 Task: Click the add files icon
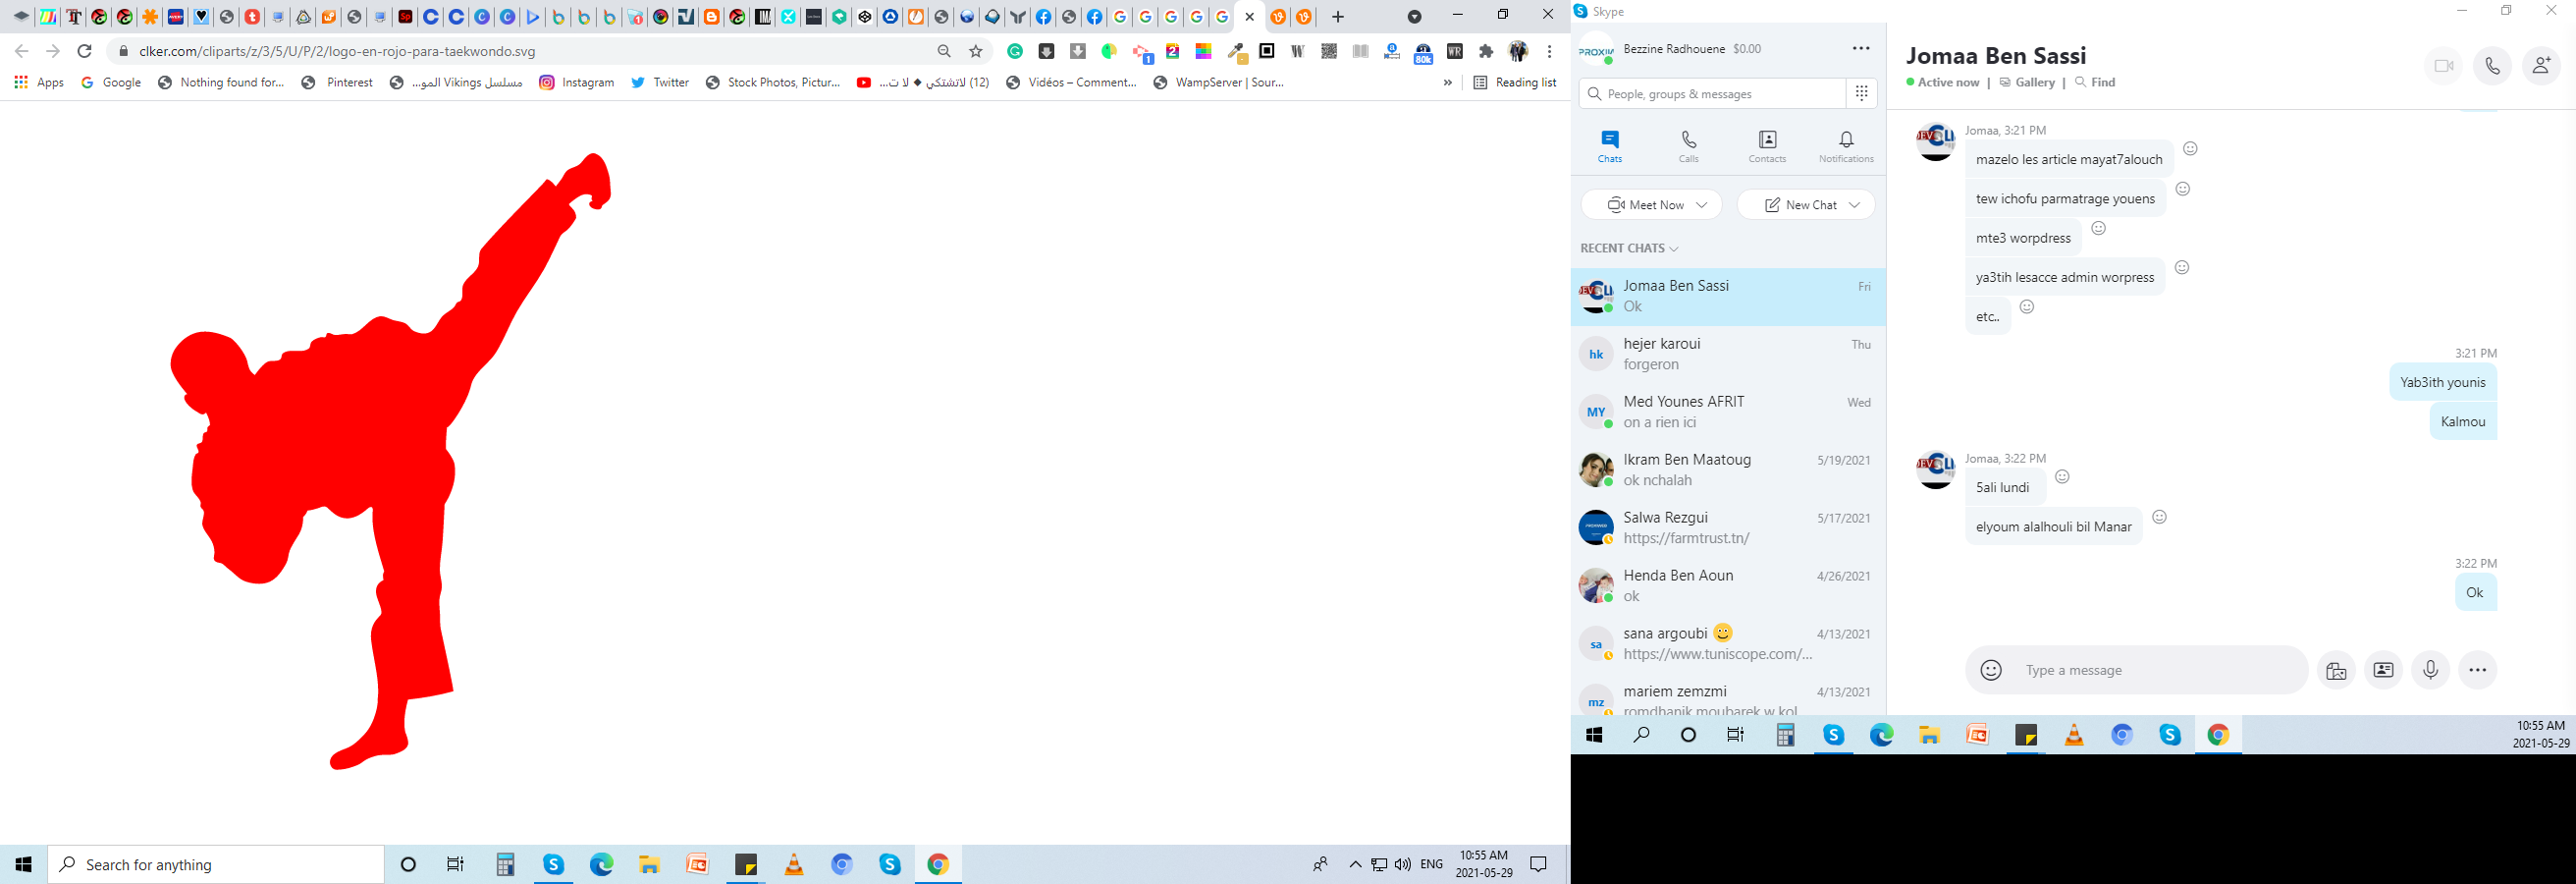(2336, 670)
